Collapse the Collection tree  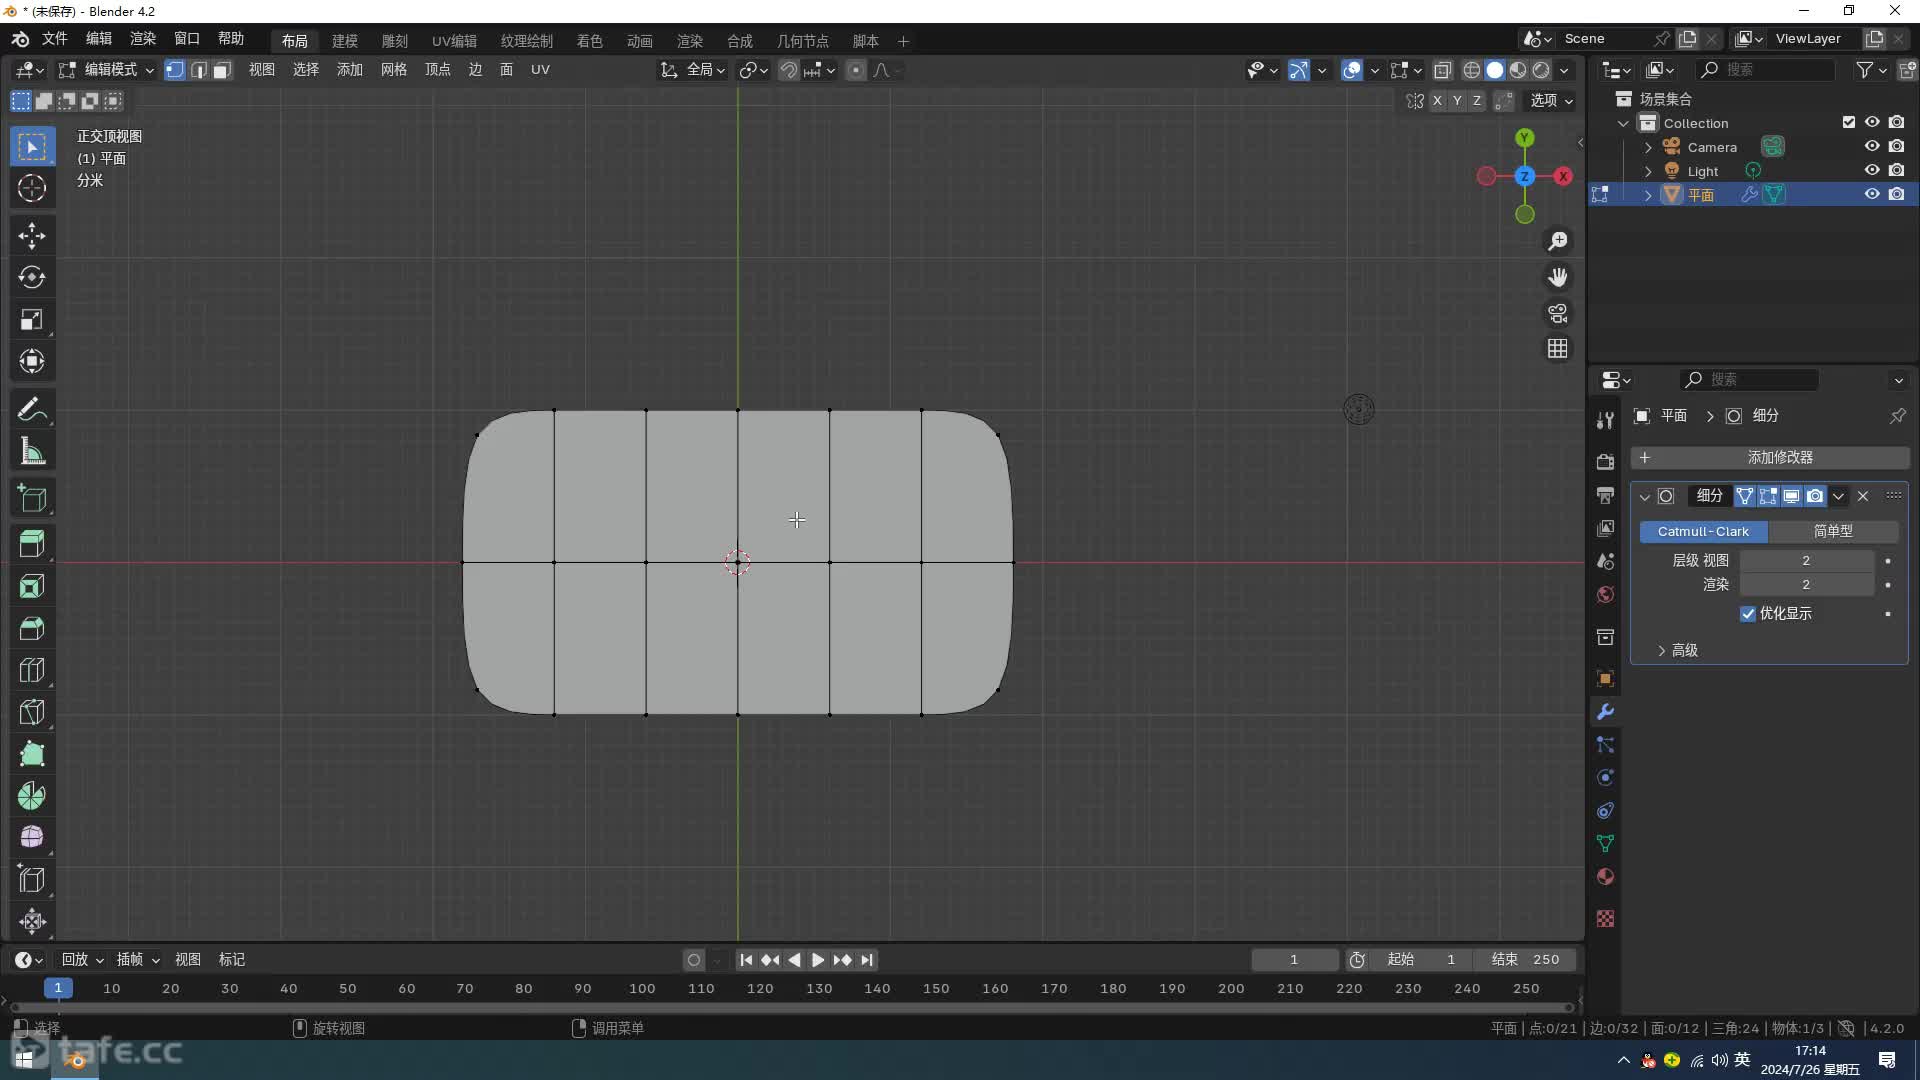click(1624, 123)
